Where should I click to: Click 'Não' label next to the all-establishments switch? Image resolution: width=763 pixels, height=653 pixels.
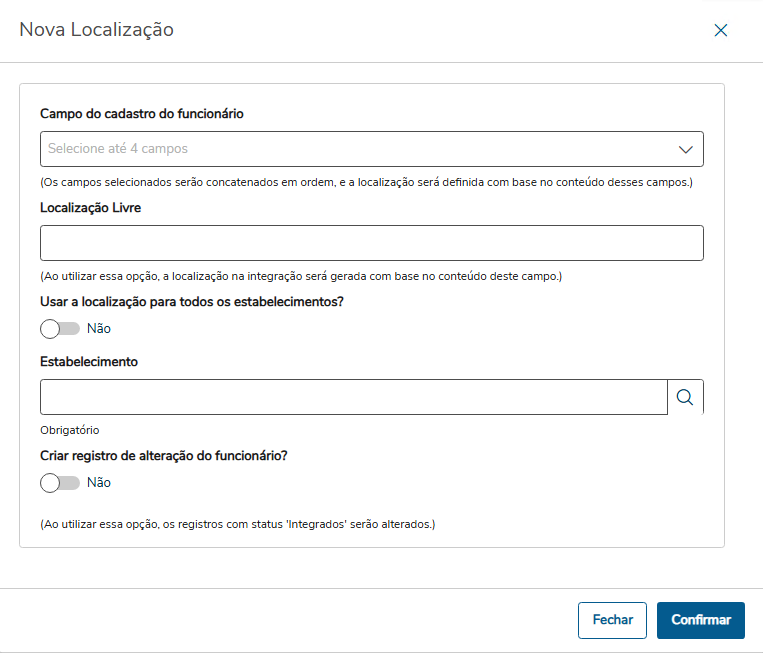pyautogui.click(x=99, y=328)
